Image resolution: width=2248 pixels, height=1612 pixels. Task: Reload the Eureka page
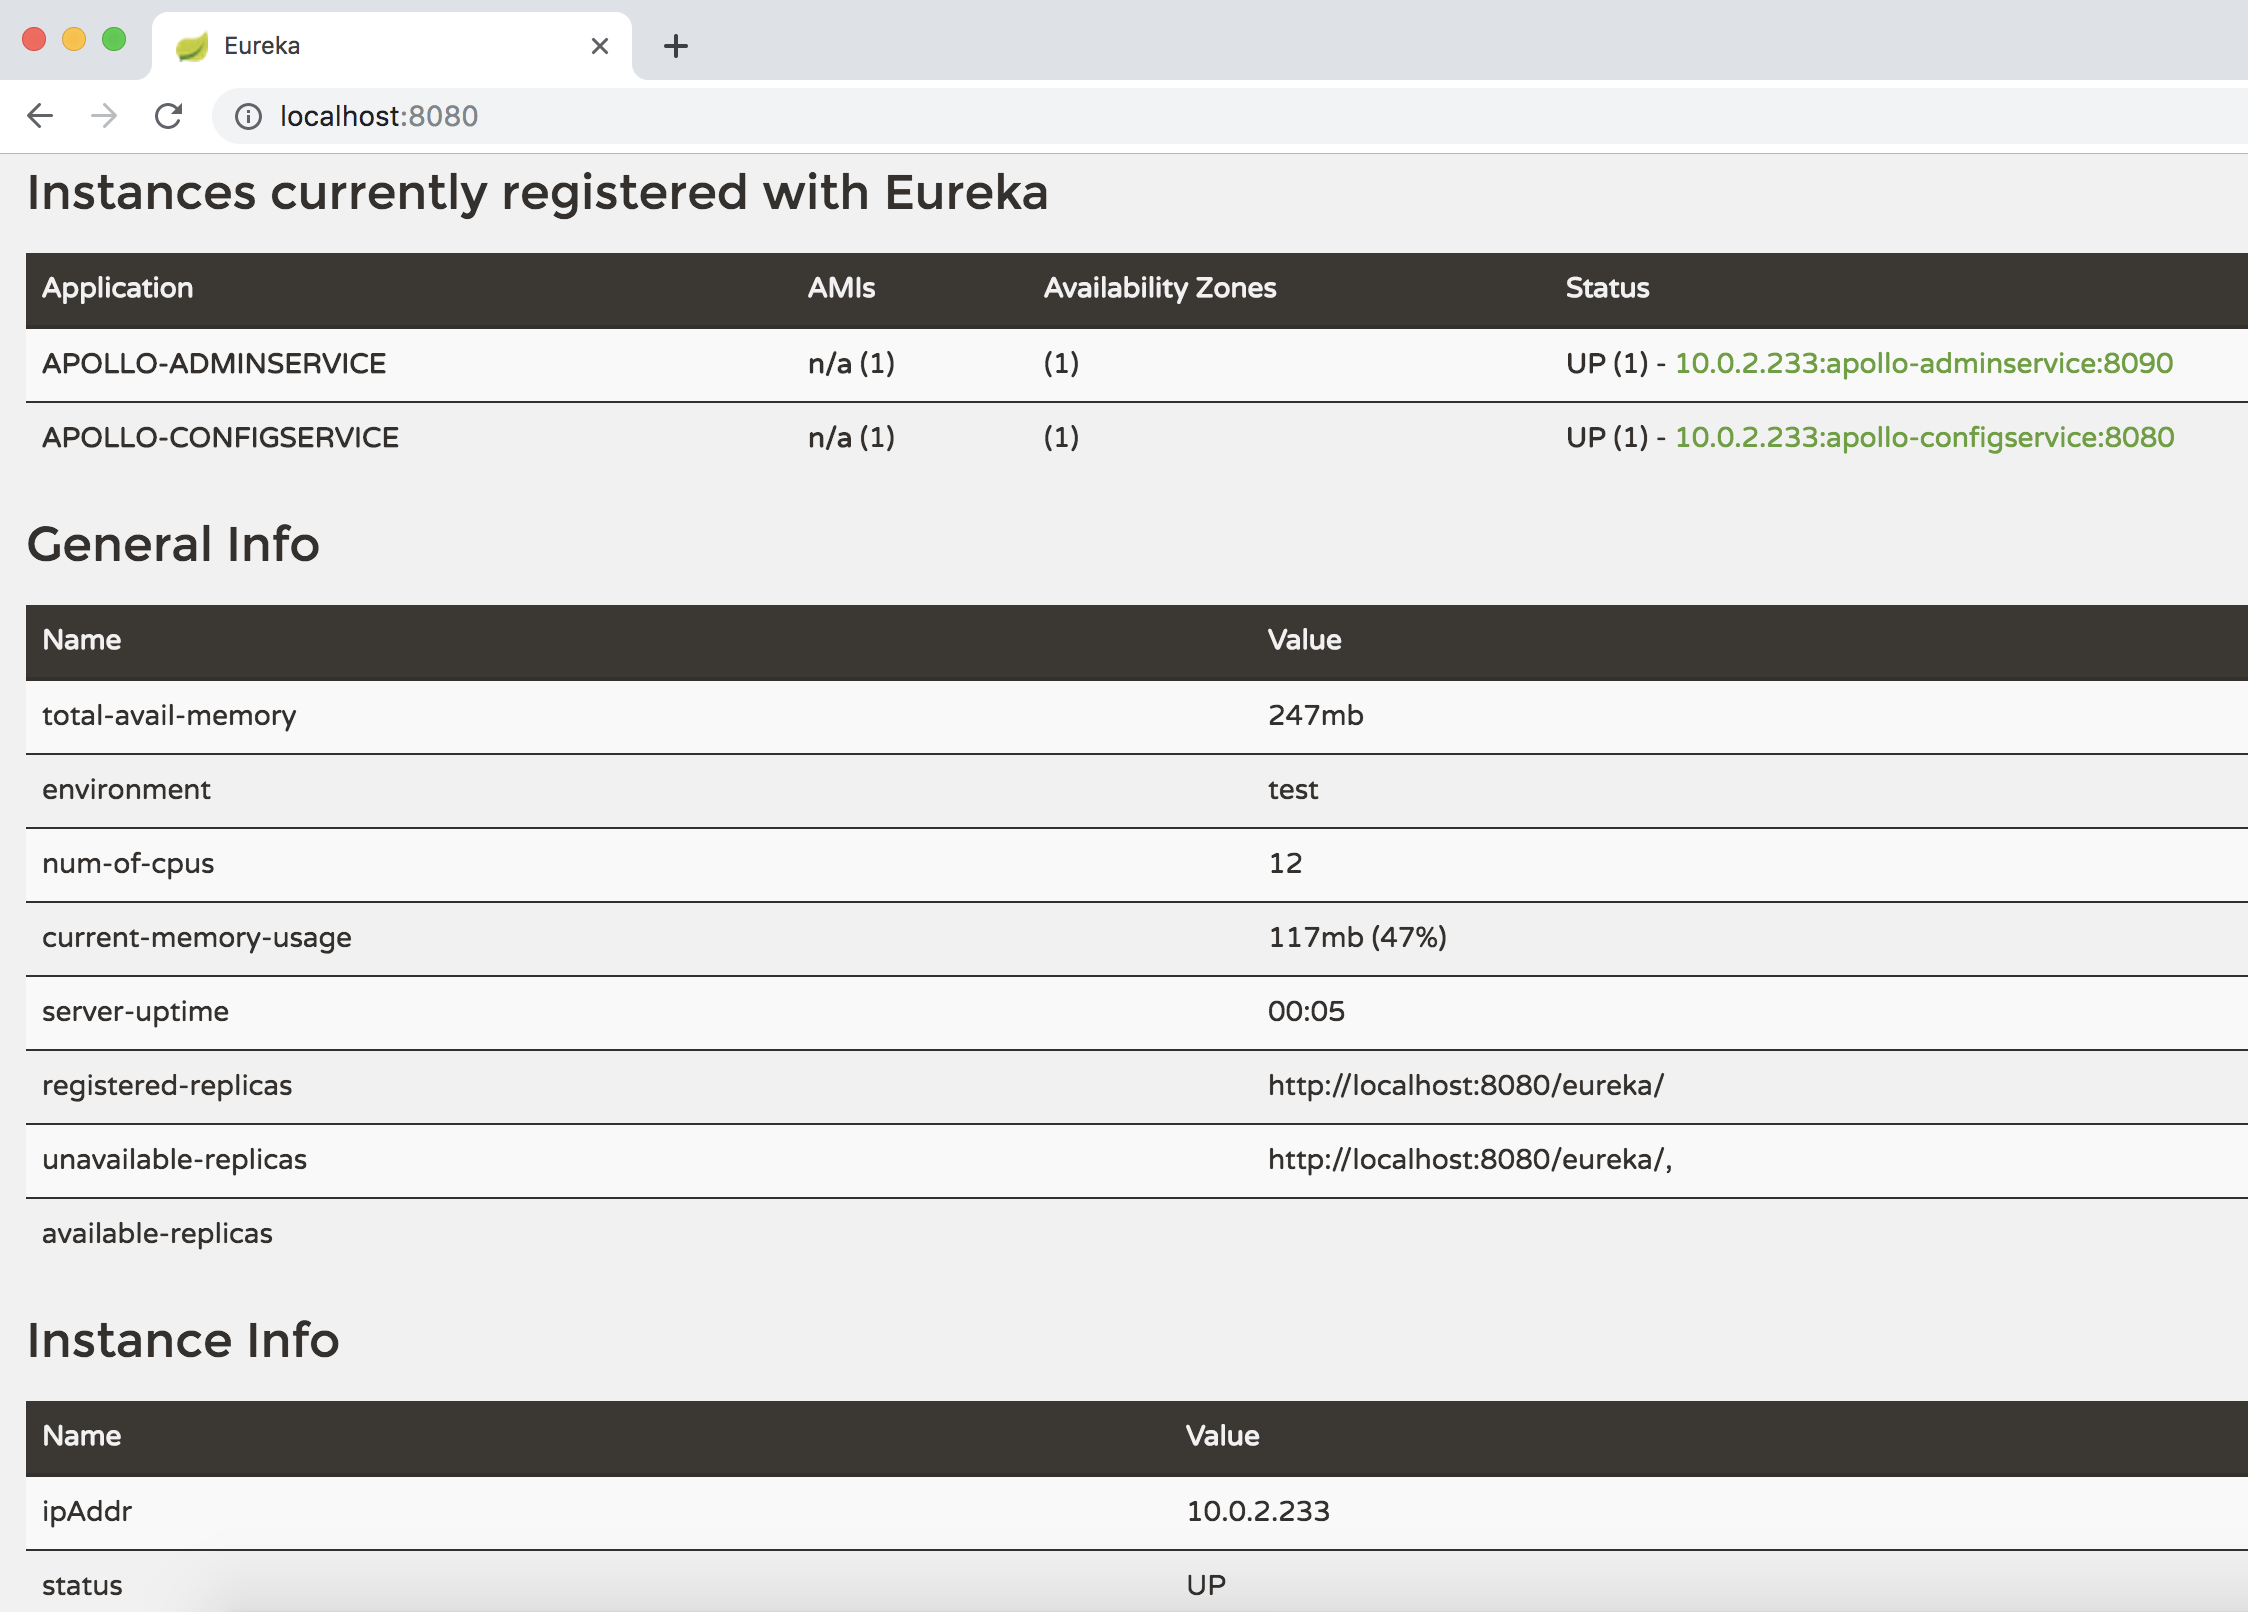tap(168, 116)
